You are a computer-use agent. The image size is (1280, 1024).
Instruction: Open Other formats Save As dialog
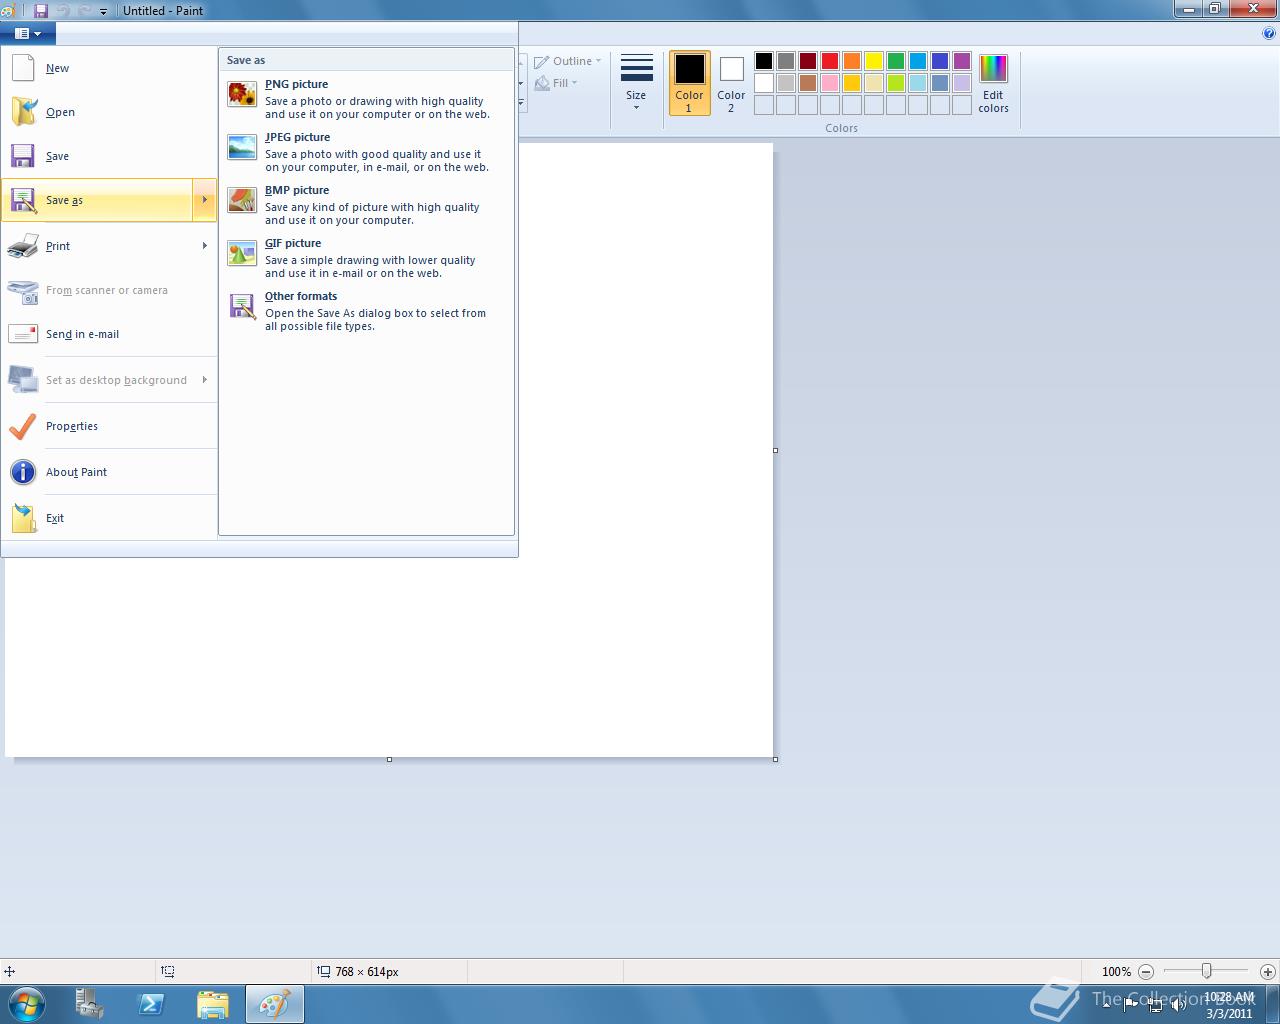point(366,310)
